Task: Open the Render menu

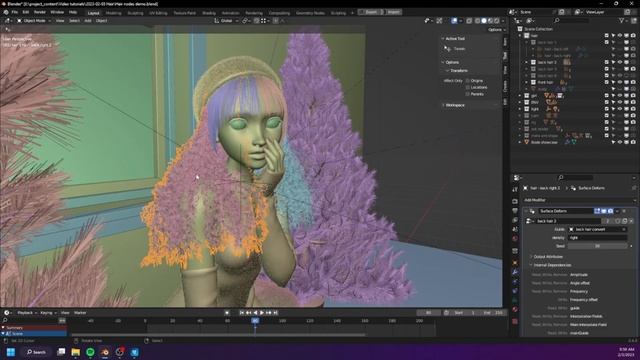Action: 40,12
